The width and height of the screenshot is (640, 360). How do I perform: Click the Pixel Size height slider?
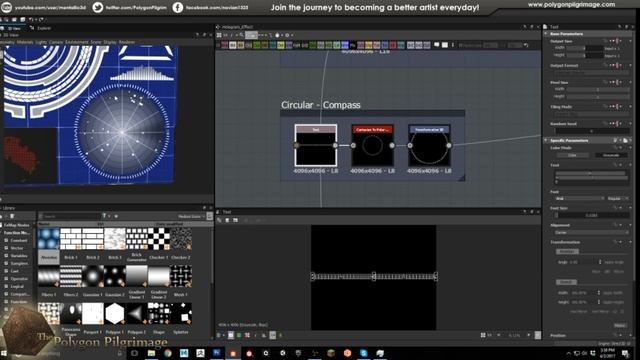598,97
